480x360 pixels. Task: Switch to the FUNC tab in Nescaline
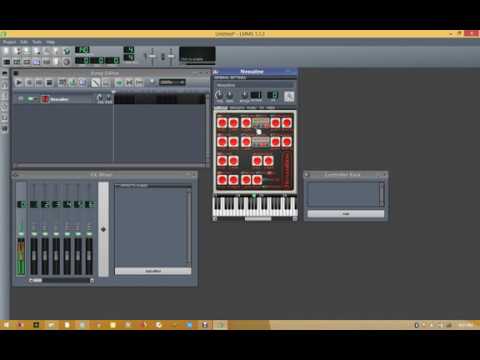pos(252,108)
